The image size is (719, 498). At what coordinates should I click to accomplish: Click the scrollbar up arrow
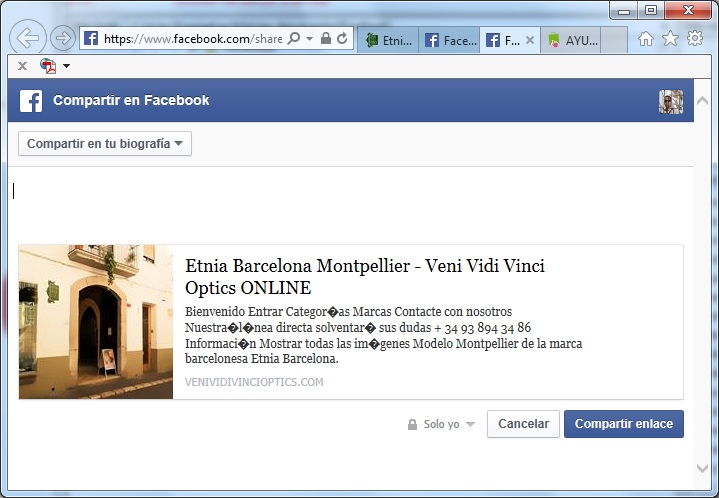pyautogui.click(x=702, y=100)
